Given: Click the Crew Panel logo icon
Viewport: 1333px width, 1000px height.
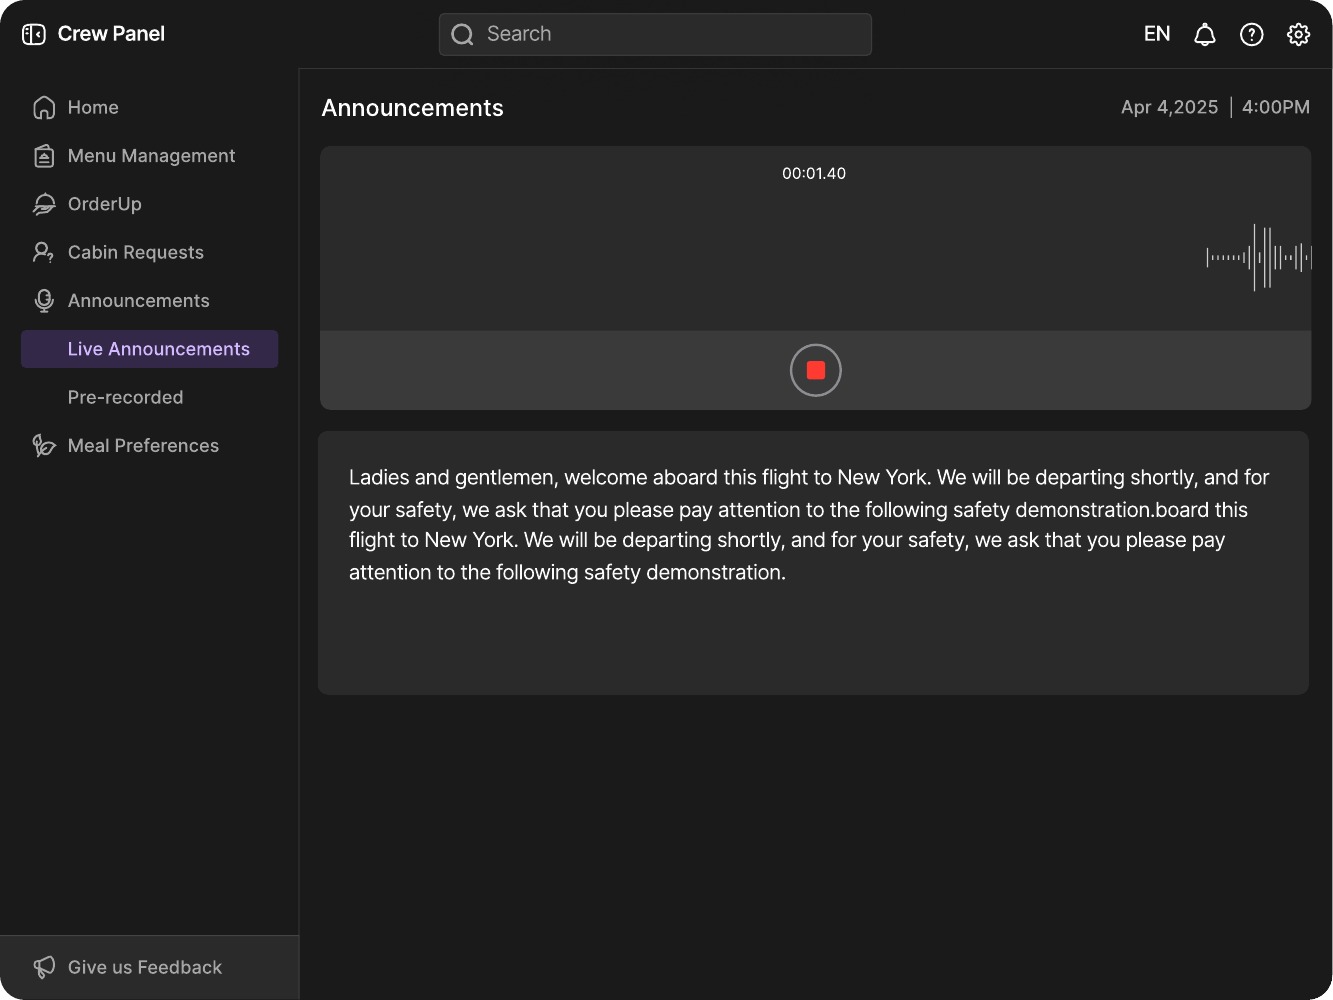Looking at the screenshot, I should click(34, 34).
